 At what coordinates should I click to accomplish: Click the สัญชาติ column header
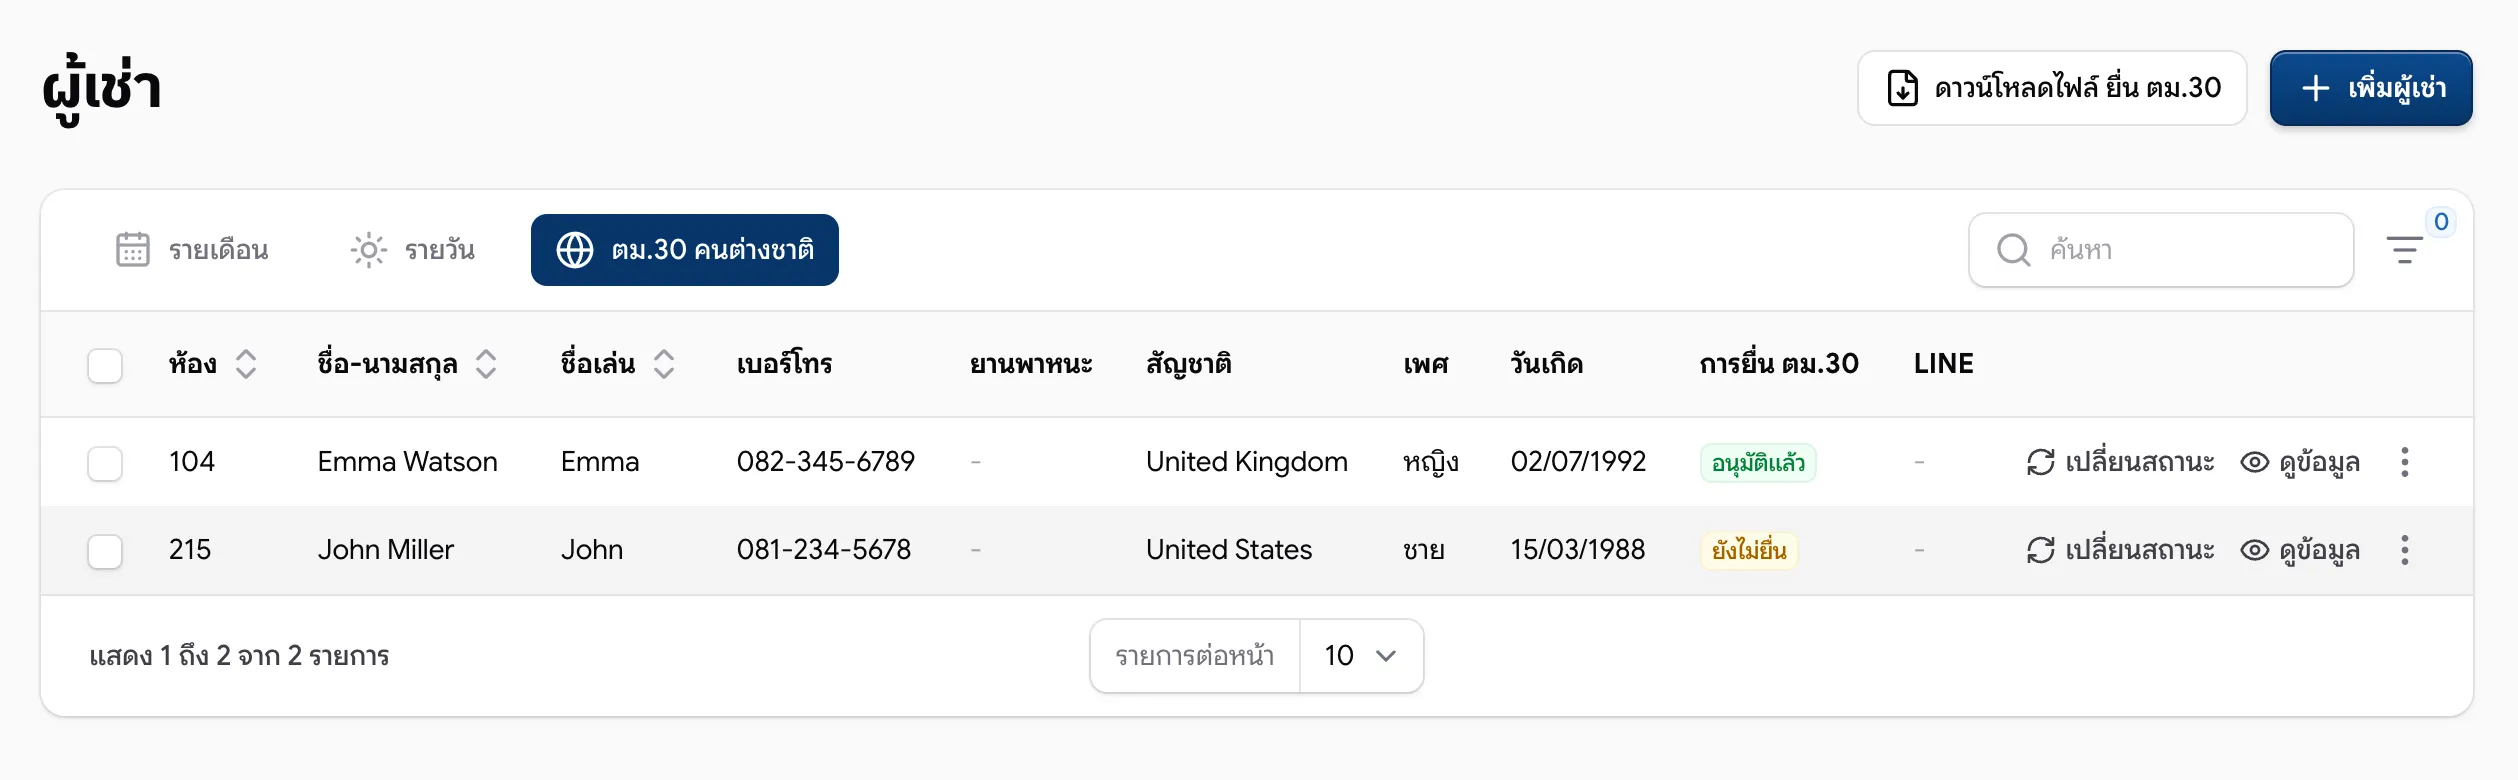(x=1189, y=364)
